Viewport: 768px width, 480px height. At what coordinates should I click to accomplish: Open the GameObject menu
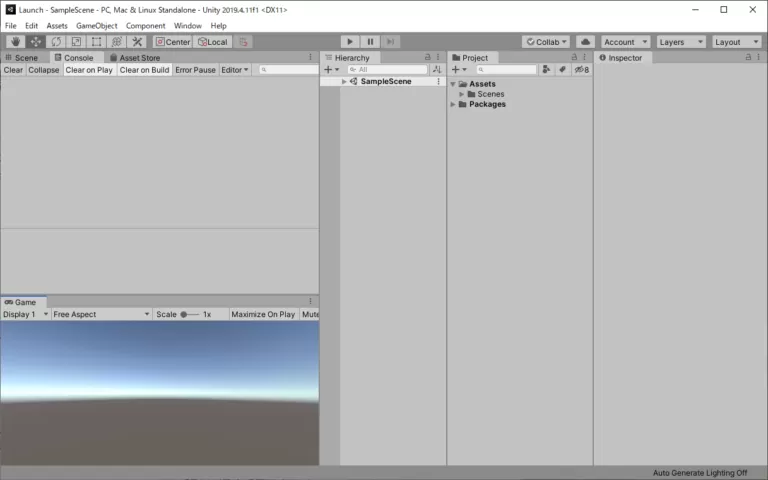point(97,26)
